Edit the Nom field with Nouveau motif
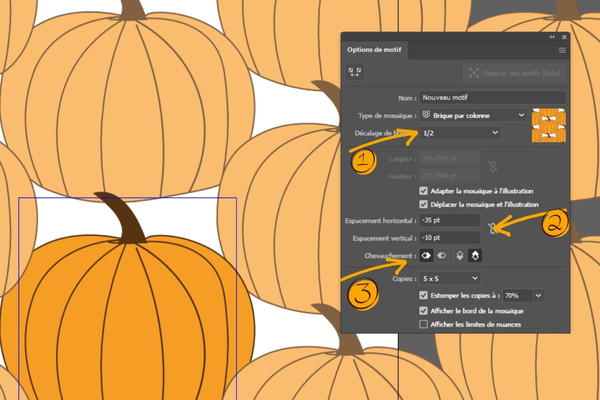This screenshot has height=400, width=600. coord(492,98)
